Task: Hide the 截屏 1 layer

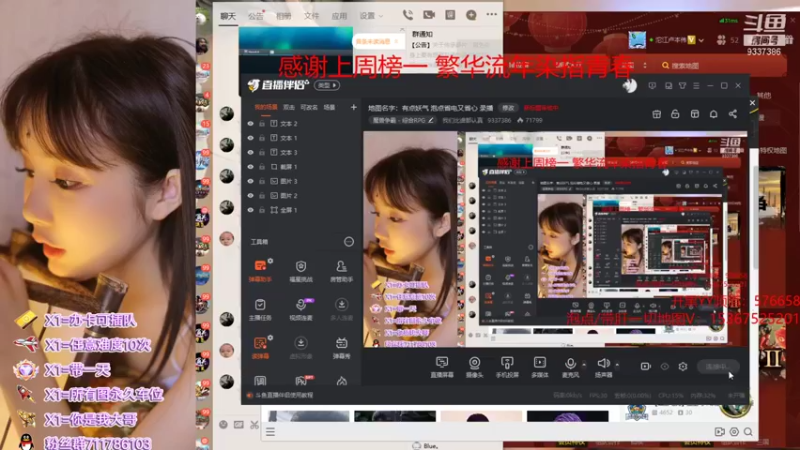Action: [251, 166]
